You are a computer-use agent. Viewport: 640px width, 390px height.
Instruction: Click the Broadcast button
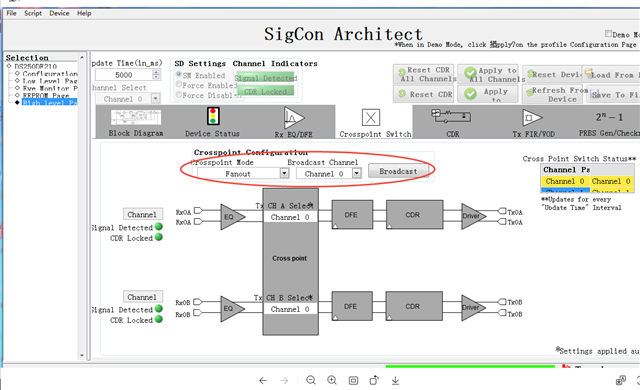coord(398,171)
